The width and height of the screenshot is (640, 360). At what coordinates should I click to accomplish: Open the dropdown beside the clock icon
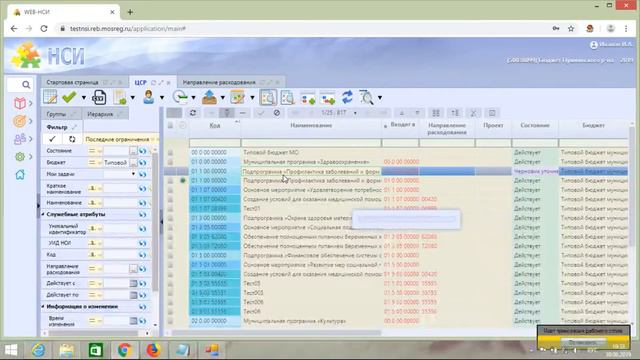click(193, 98)
